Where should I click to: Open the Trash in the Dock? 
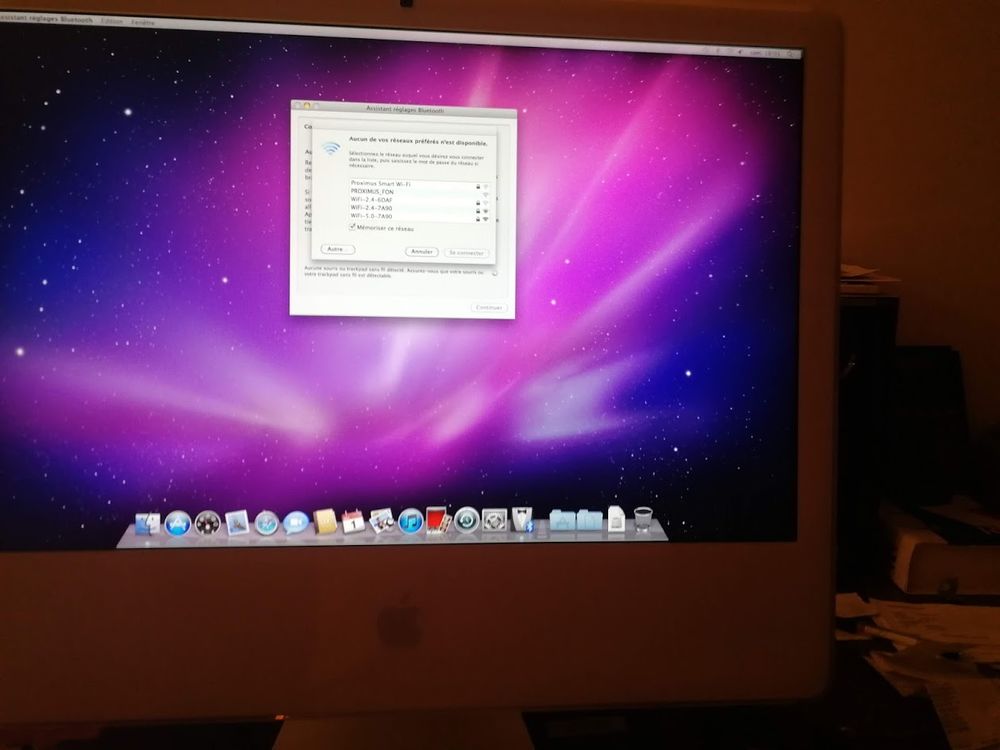point(643,519)
